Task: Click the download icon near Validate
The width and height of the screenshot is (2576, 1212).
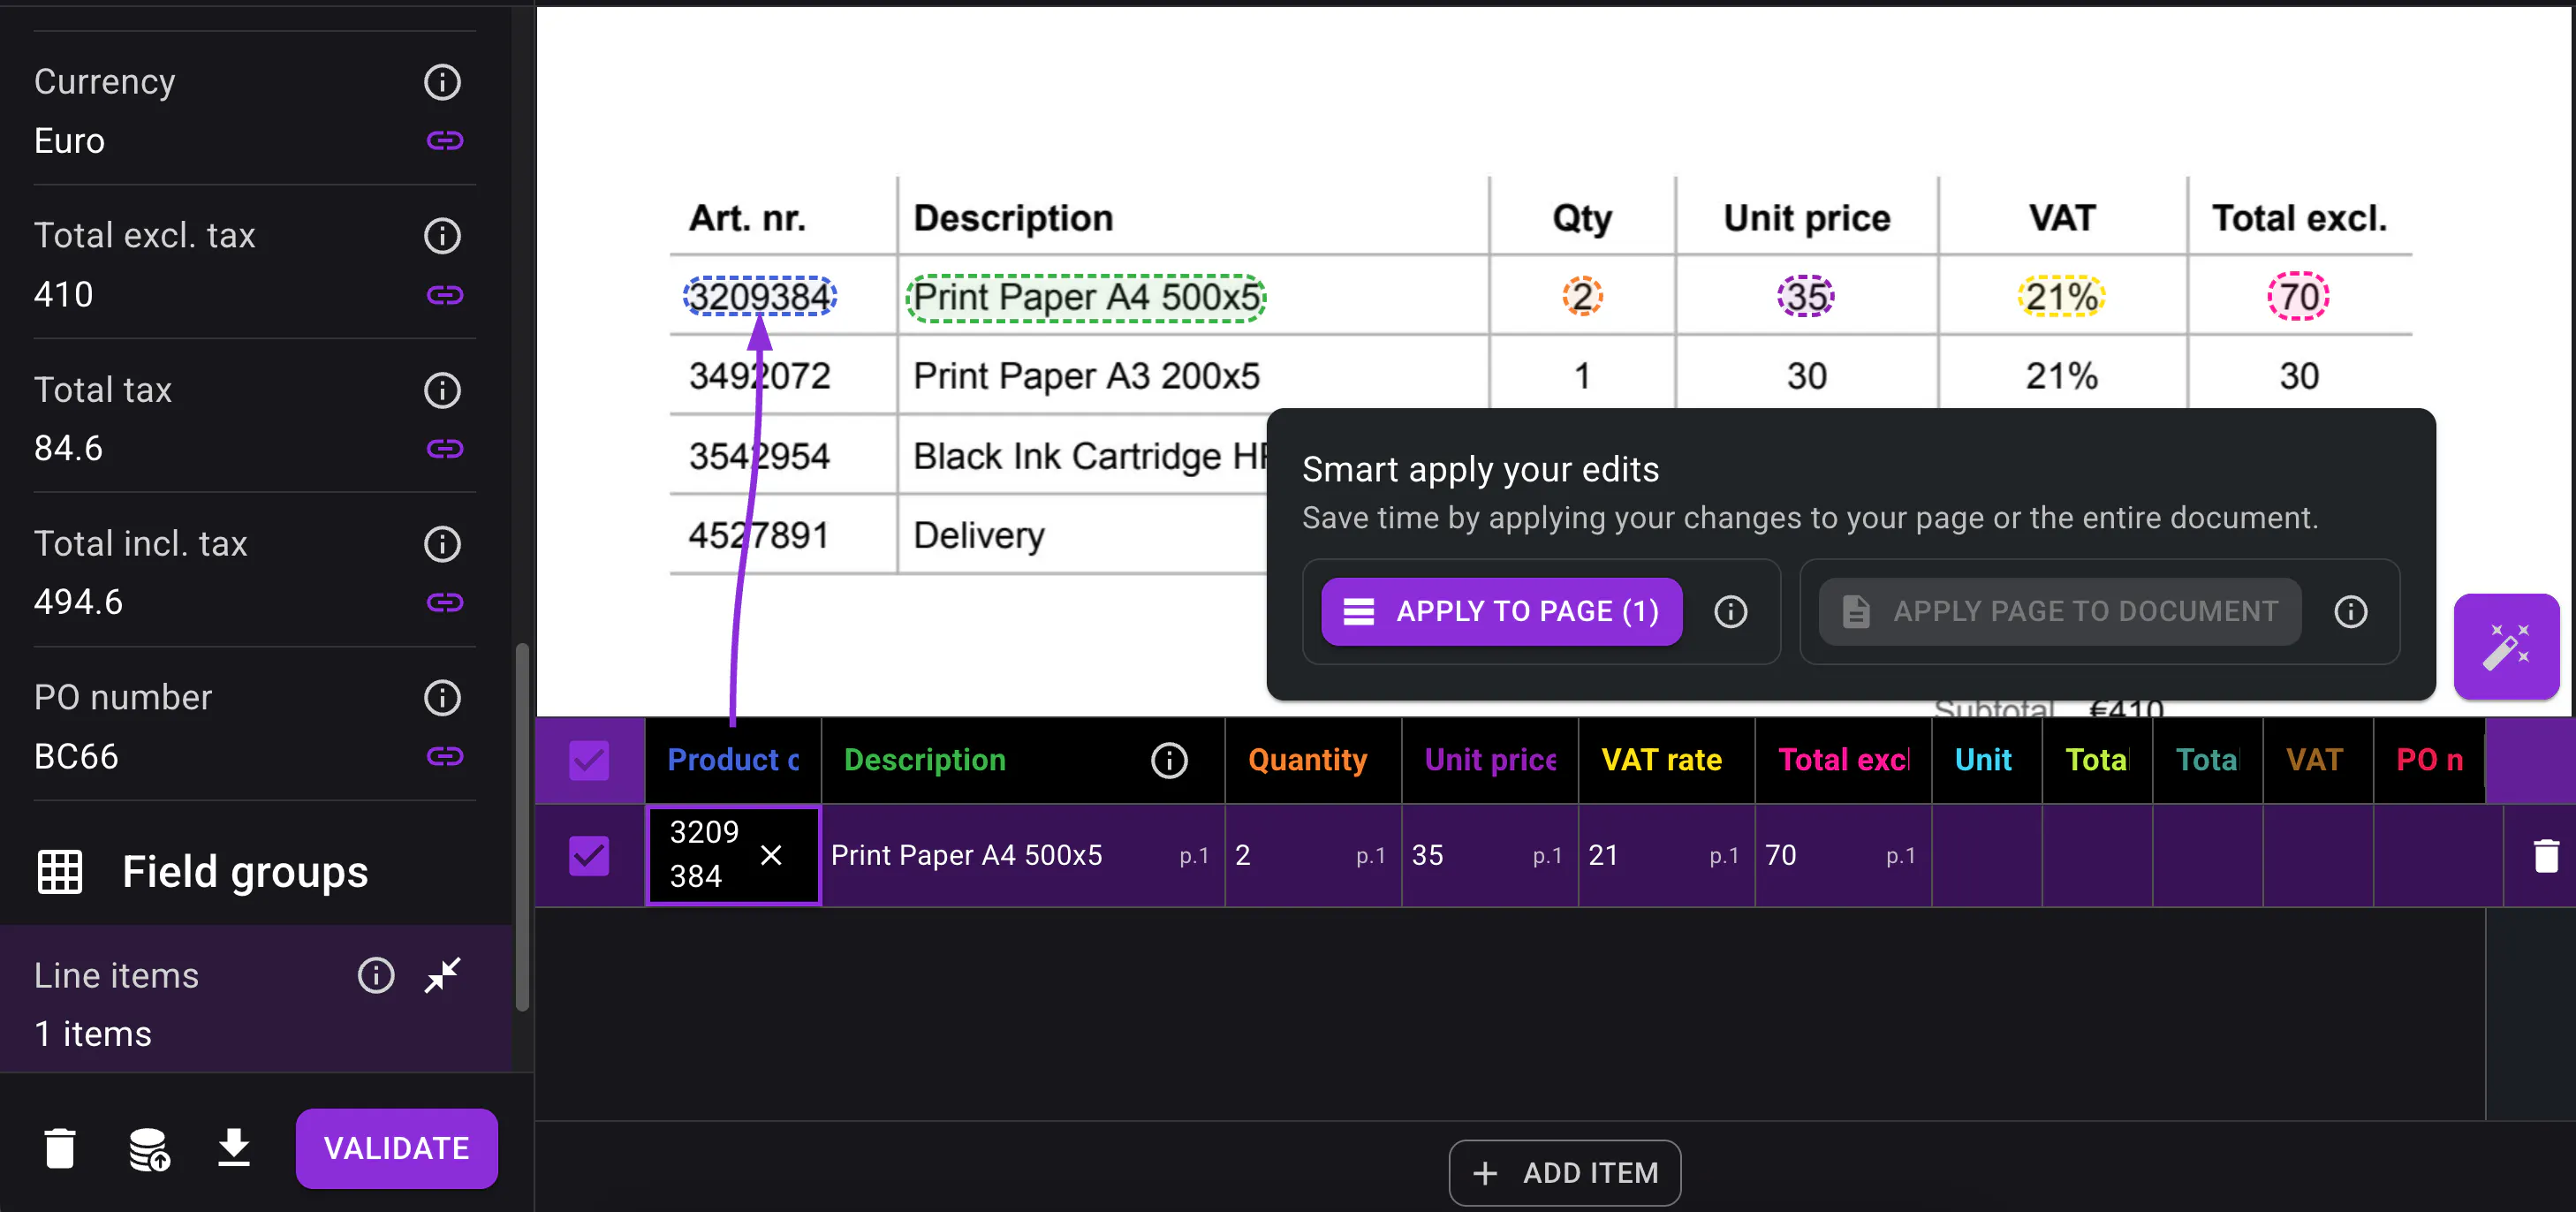Action: click(234, 1147)
